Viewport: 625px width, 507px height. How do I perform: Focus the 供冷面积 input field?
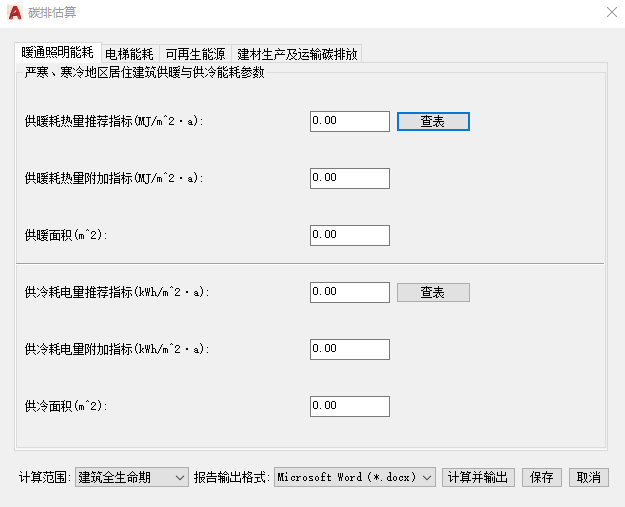click(x=350, y=407)
